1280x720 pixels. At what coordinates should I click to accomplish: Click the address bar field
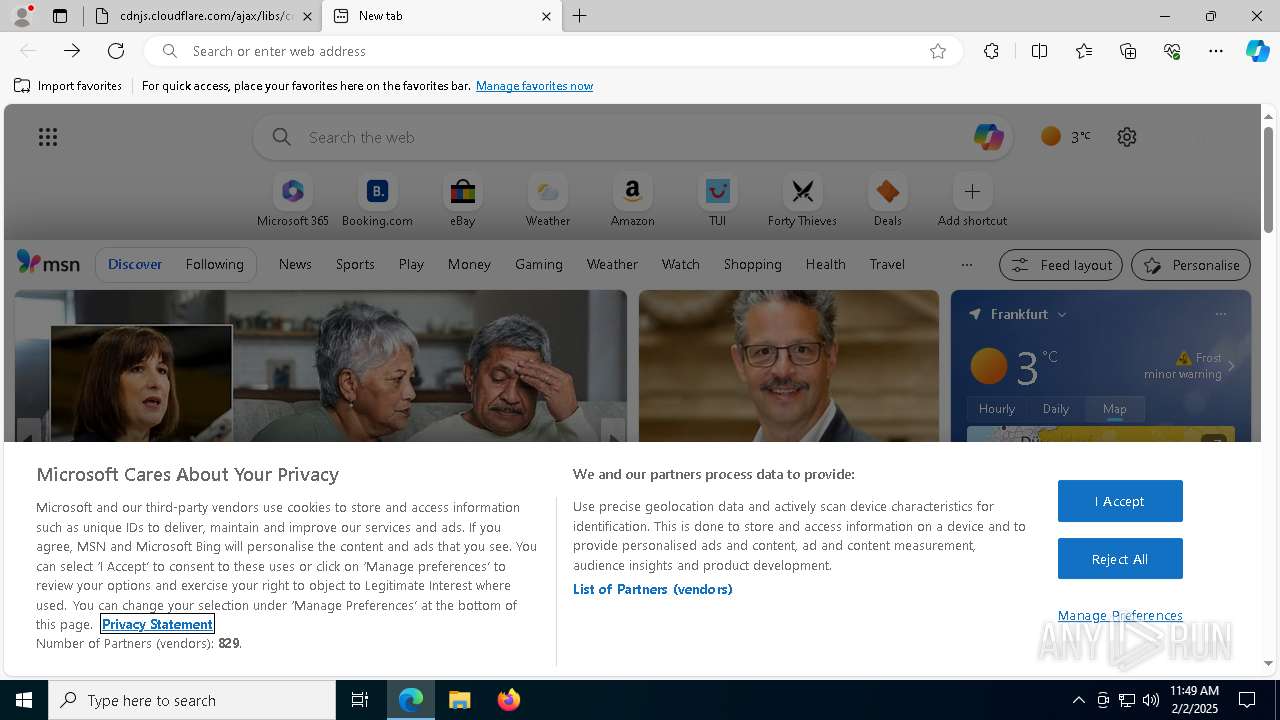tap(553, 51)
